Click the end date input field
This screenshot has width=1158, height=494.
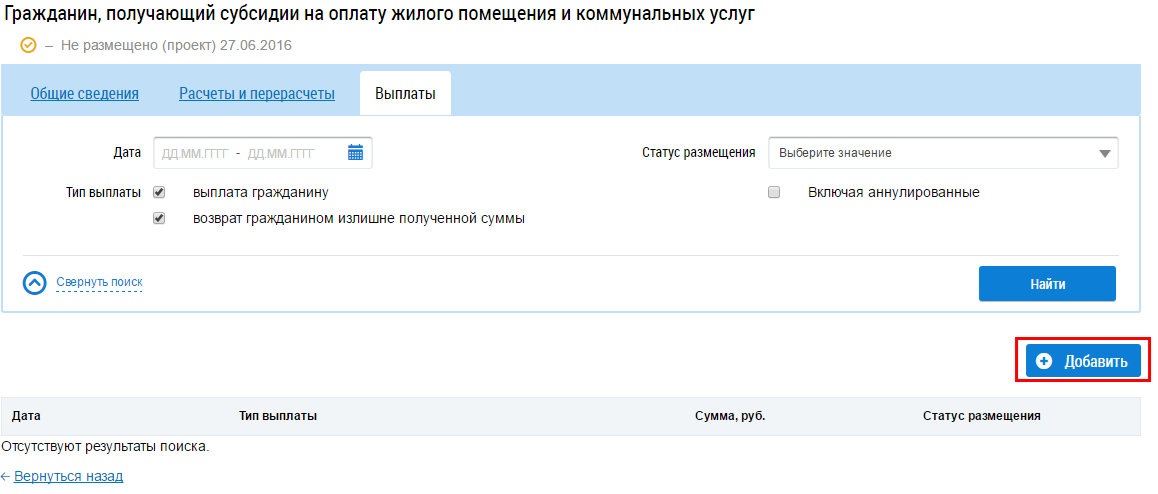(281, 153)
